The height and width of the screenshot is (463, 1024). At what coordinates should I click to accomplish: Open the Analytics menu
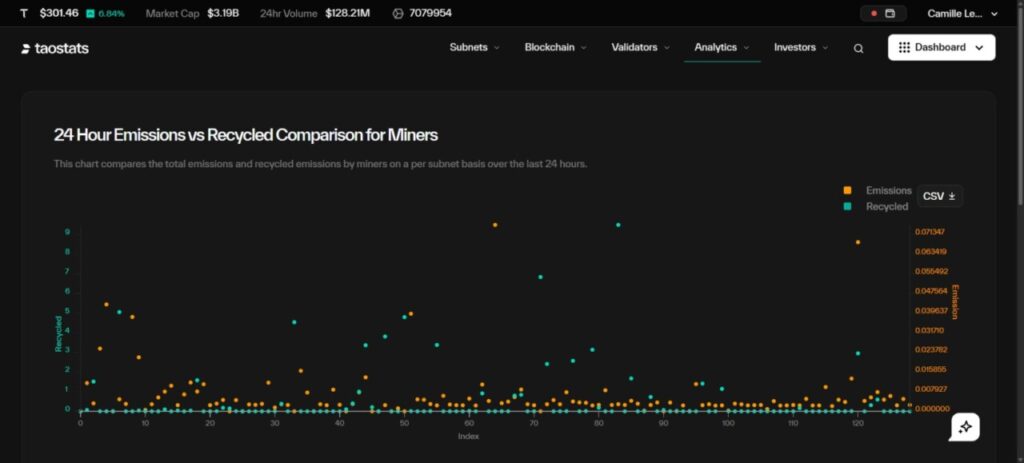pos(721,47)
